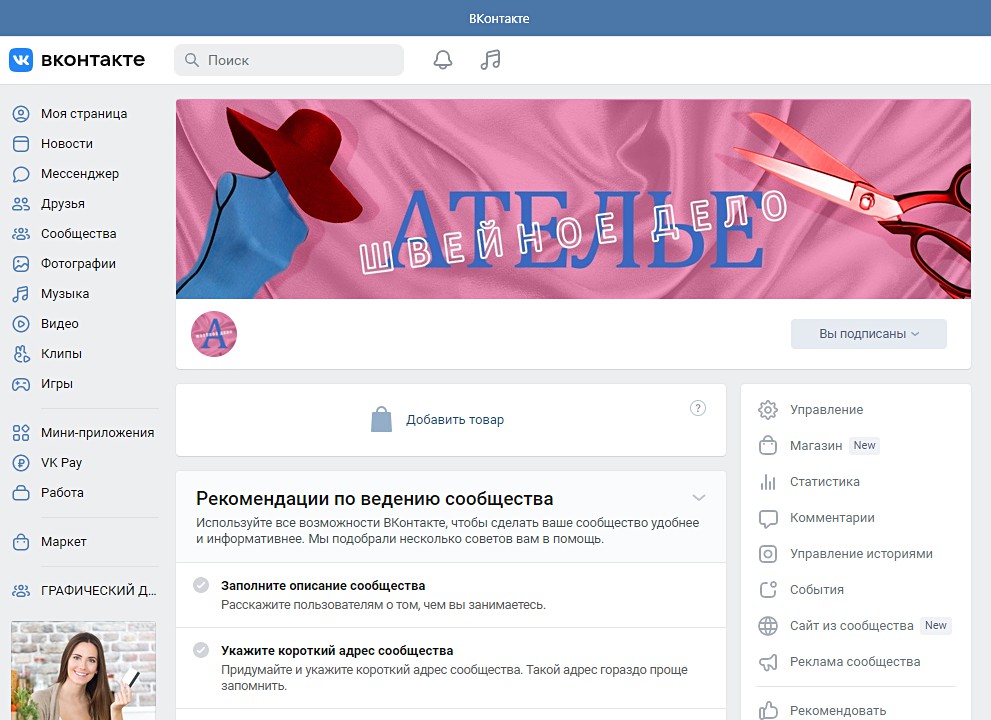Image resolution: width=991 pixels, height=720 pixels.
Task: Click the Комментарии speech bubble icon
Action: point(768,518)
